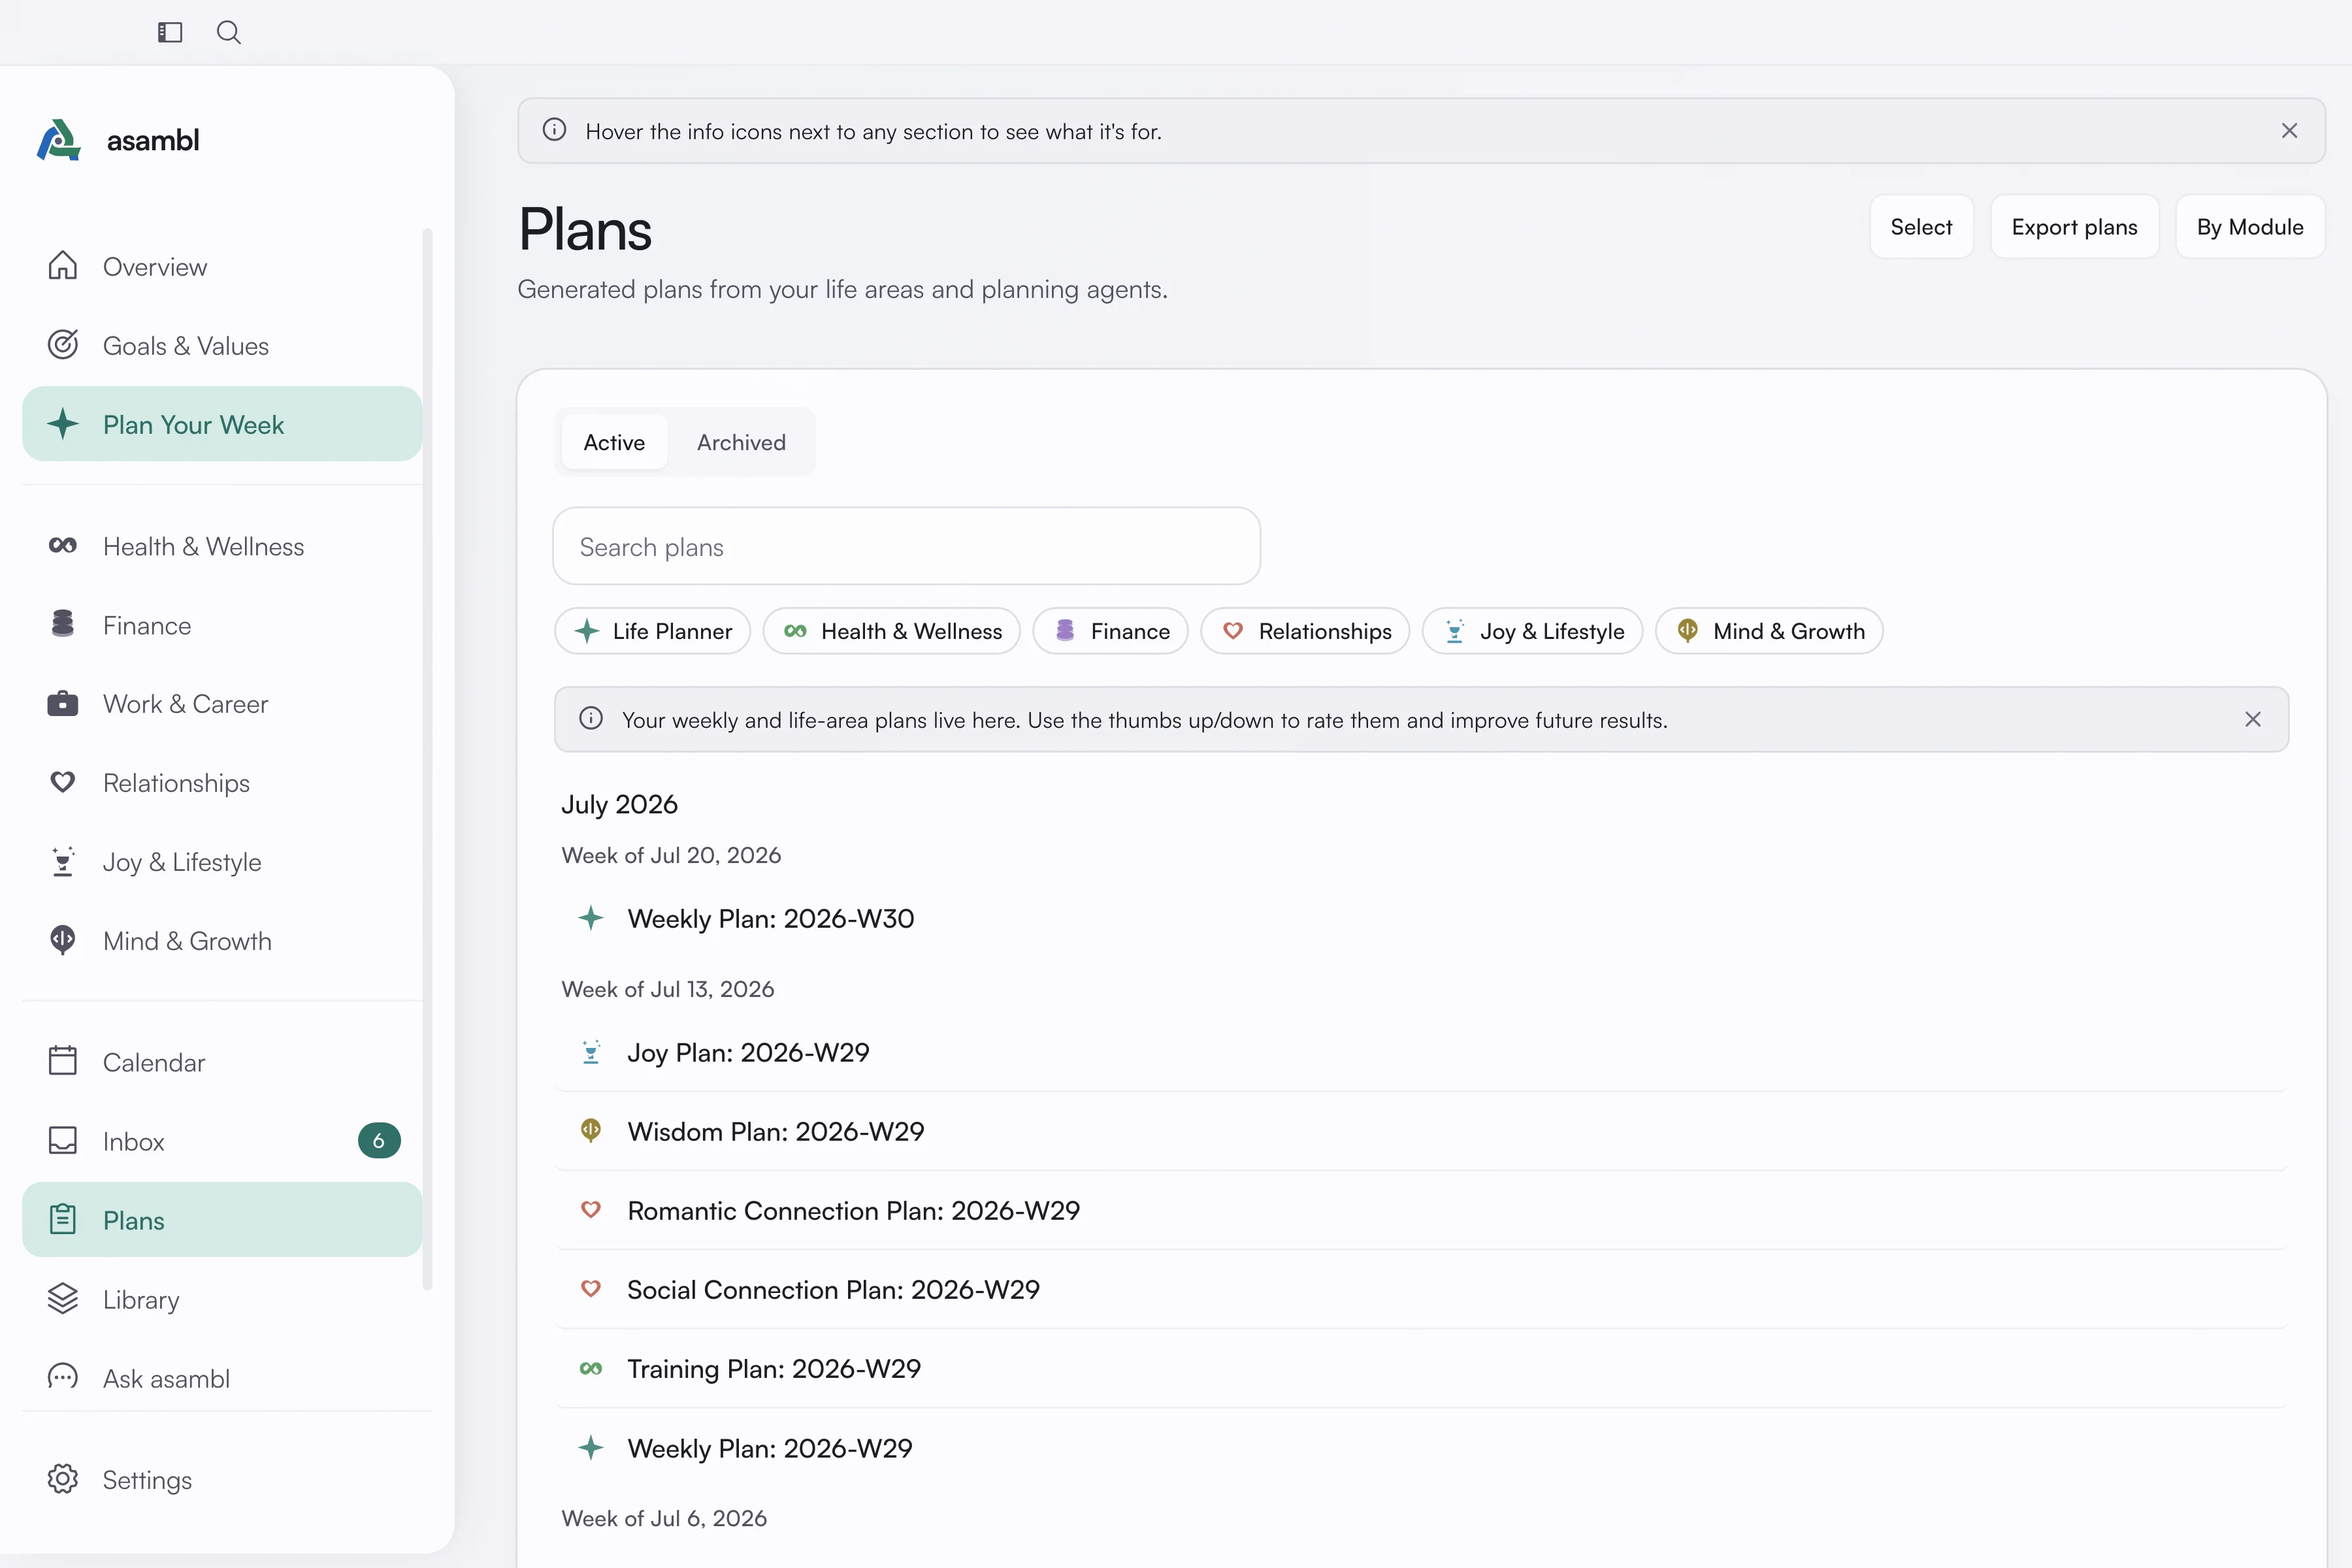This screenshot has height=1568, width=2352.
Task: Click the sparkle icon beside Weekly Plan: 2026-W30
Action: [591, 918]
